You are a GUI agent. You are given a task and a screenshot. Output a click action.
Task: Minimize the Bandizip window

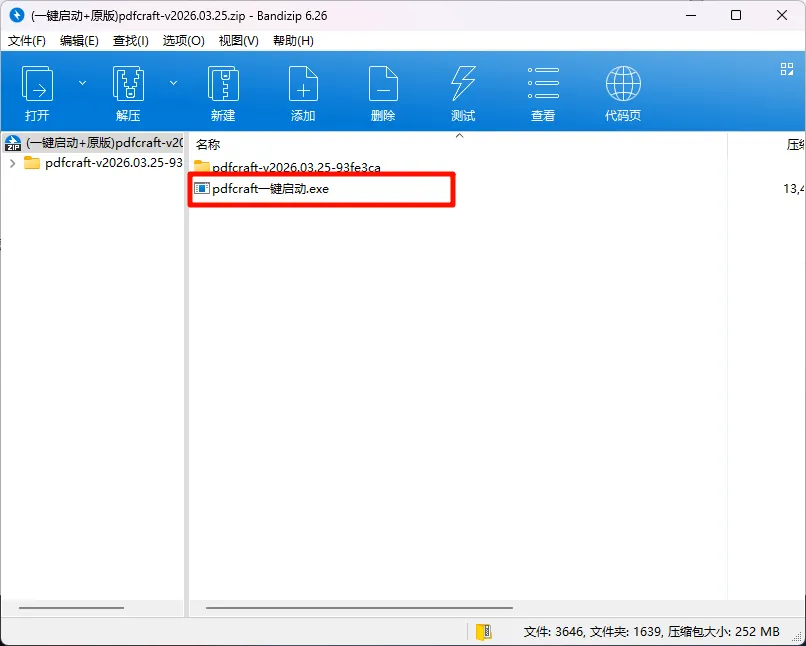(691, 15)
